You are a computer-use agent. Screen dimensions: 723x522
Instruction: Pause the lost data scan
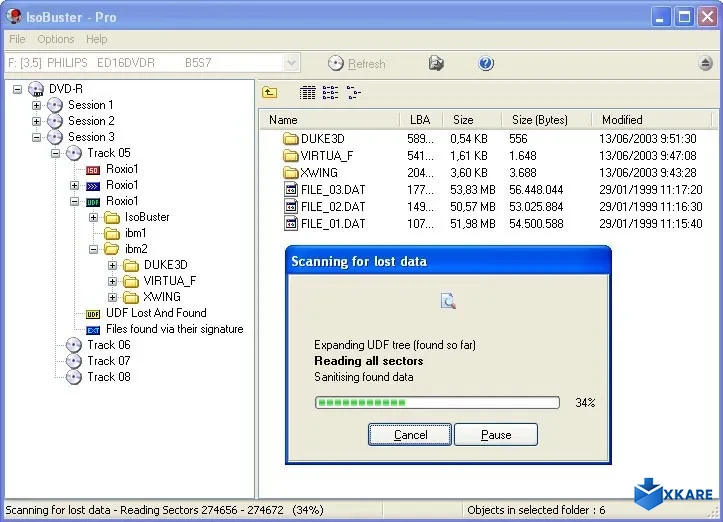click(x=496, y=435)
